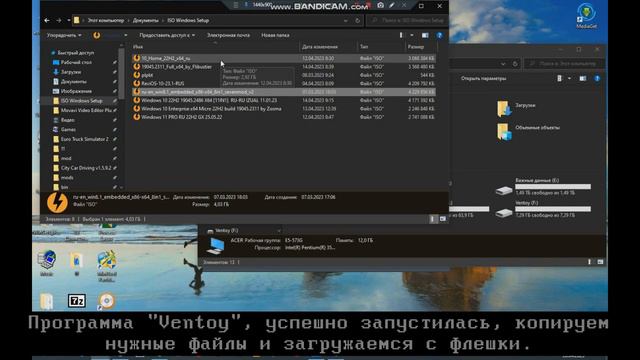
Task: Click the Ventoy (F:) drive capacity bar
Action: pyautogui.click(x=553, y=209)
